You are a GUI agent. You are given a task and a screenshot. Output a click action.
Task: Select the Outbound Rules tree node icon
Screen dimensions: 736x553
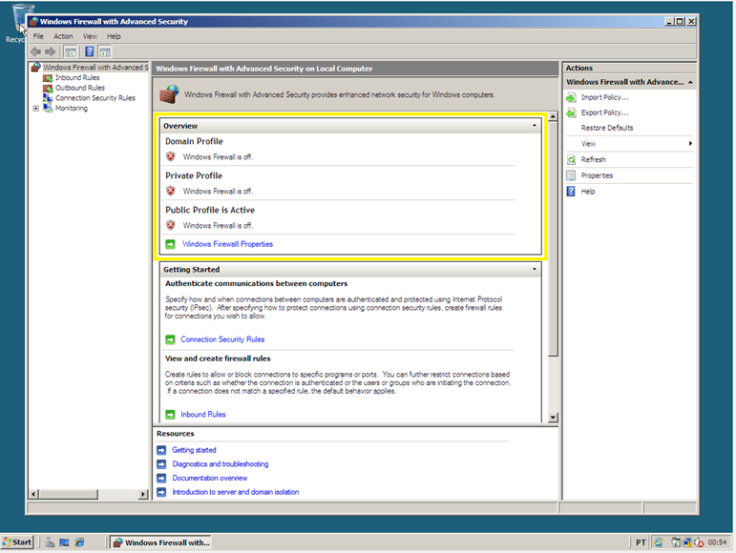pos(48,88)
